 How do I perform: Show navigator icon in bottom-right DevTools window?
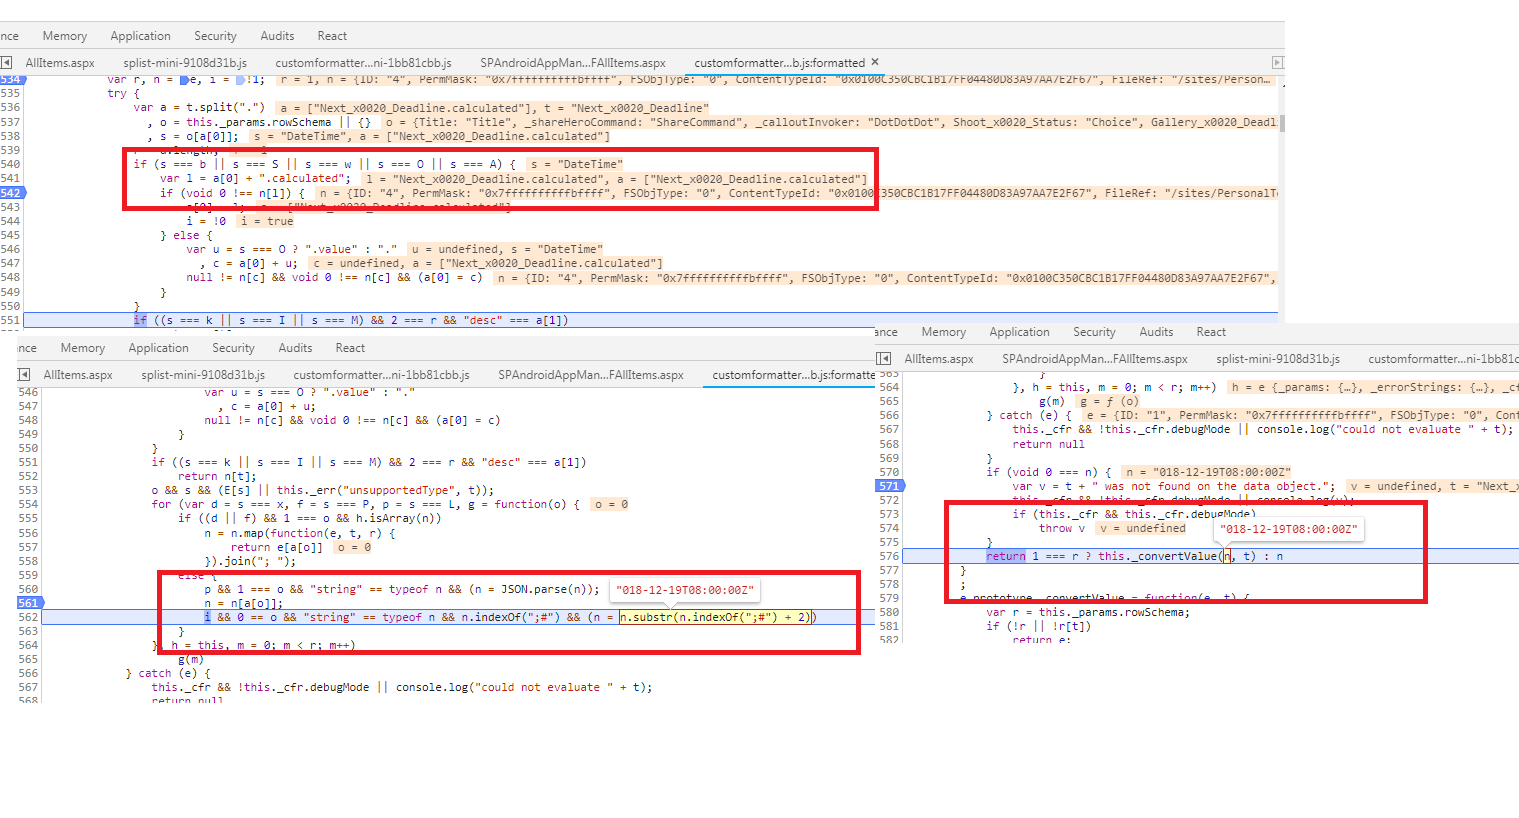[x=883, y=358]
